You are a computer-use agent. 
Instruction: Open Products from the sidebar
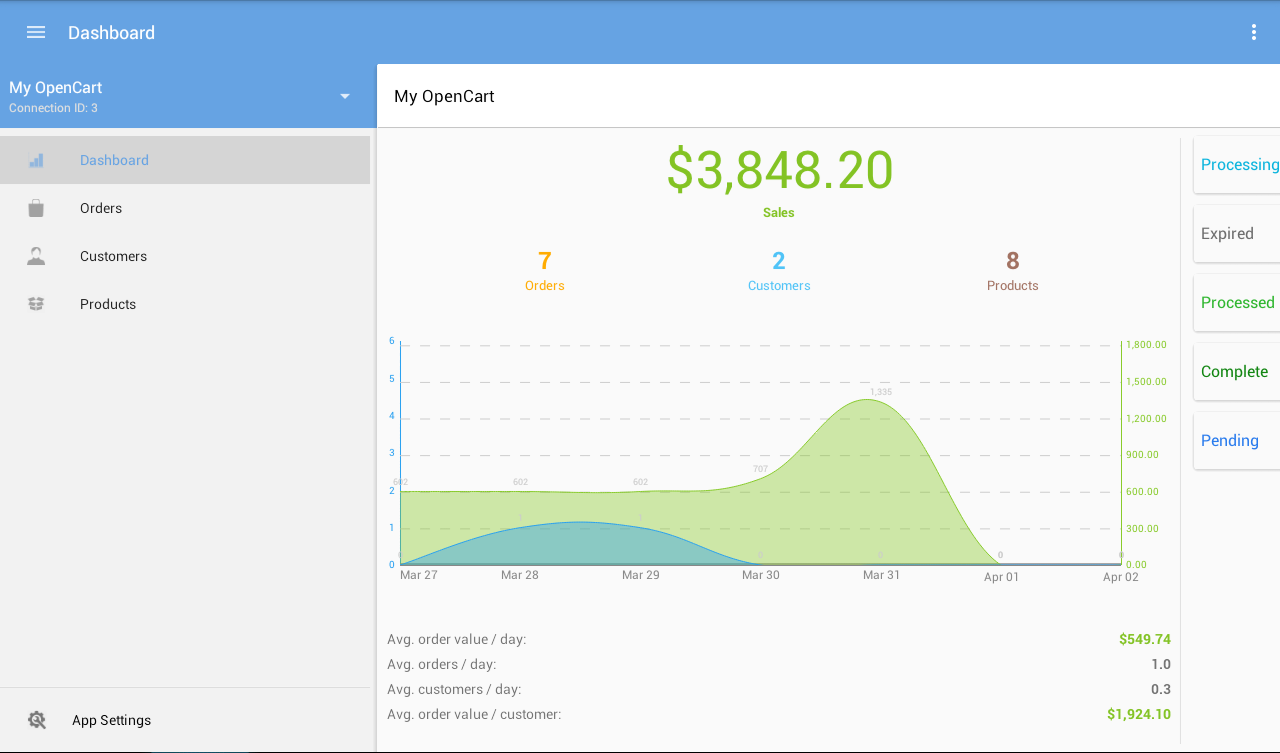click(185, 304)
